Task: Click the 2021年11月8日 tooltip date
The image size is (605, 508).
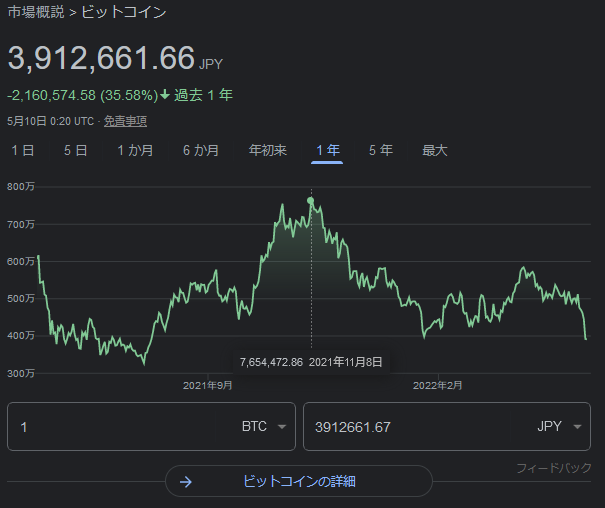Action: click(346, 362)
